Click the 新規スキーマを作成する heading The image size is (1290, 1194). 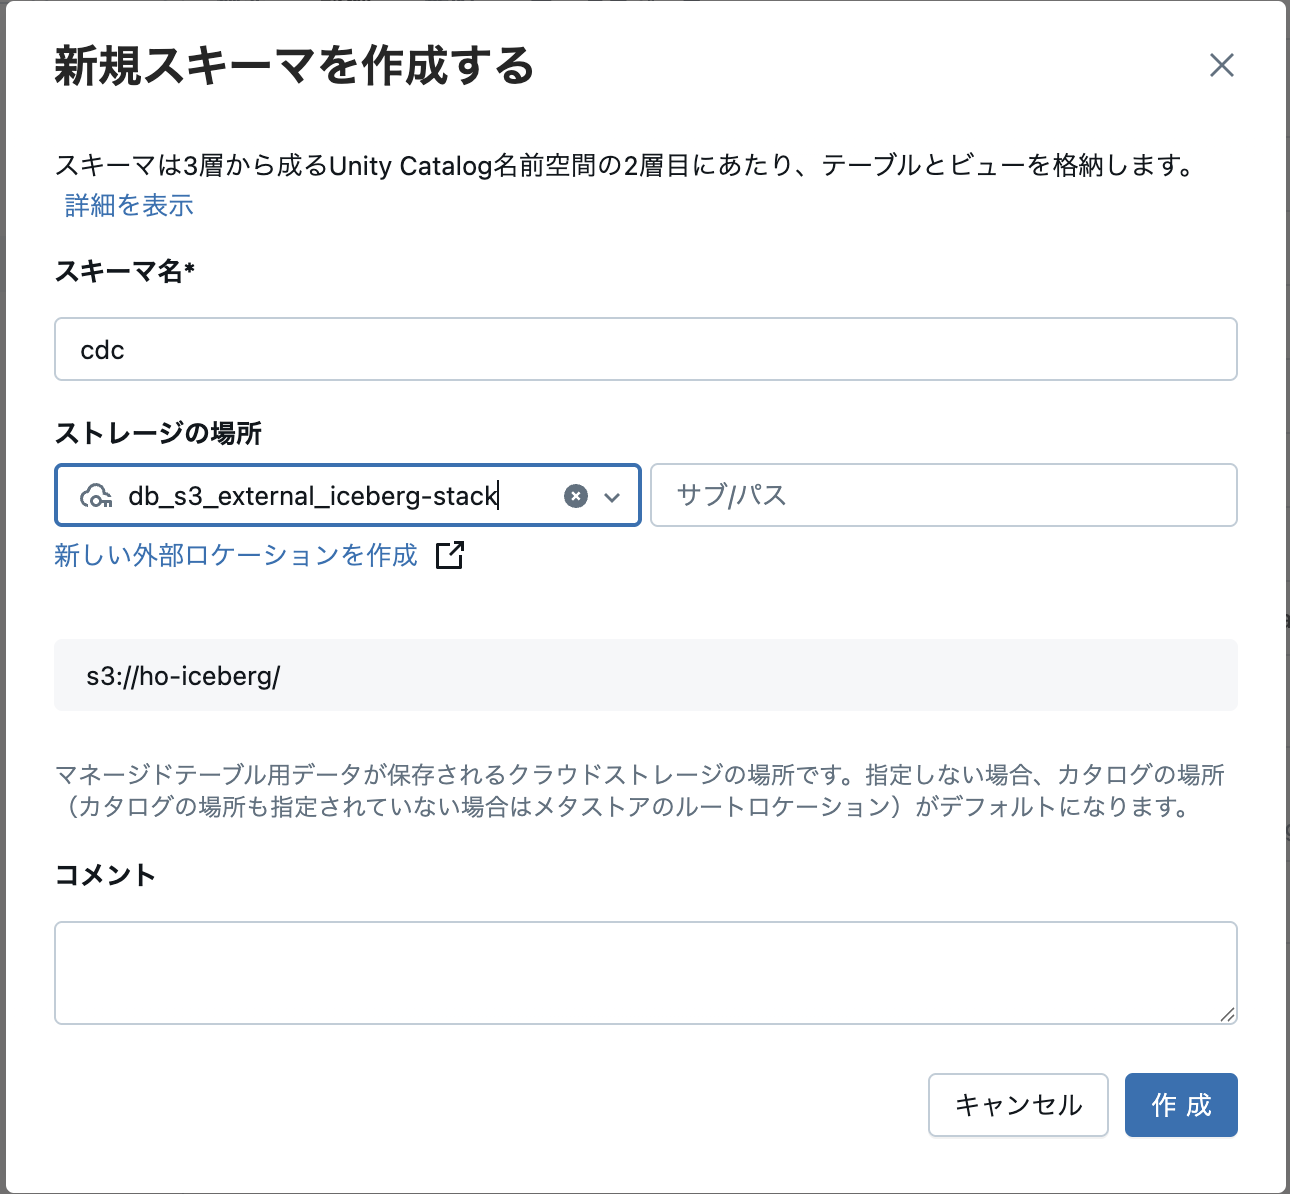(x=294, y=66)
